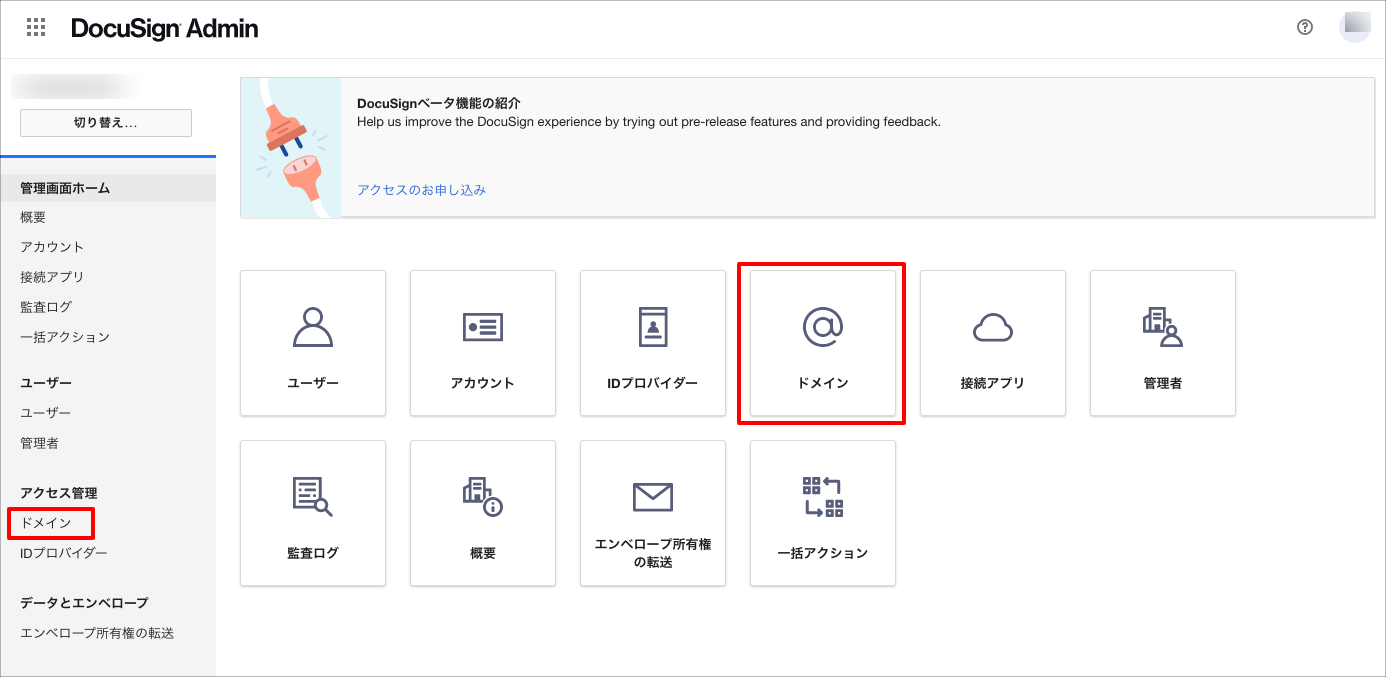
Task: Open エンベロープ所有権の転送 in the sidebar
Action: click(97, 633)
